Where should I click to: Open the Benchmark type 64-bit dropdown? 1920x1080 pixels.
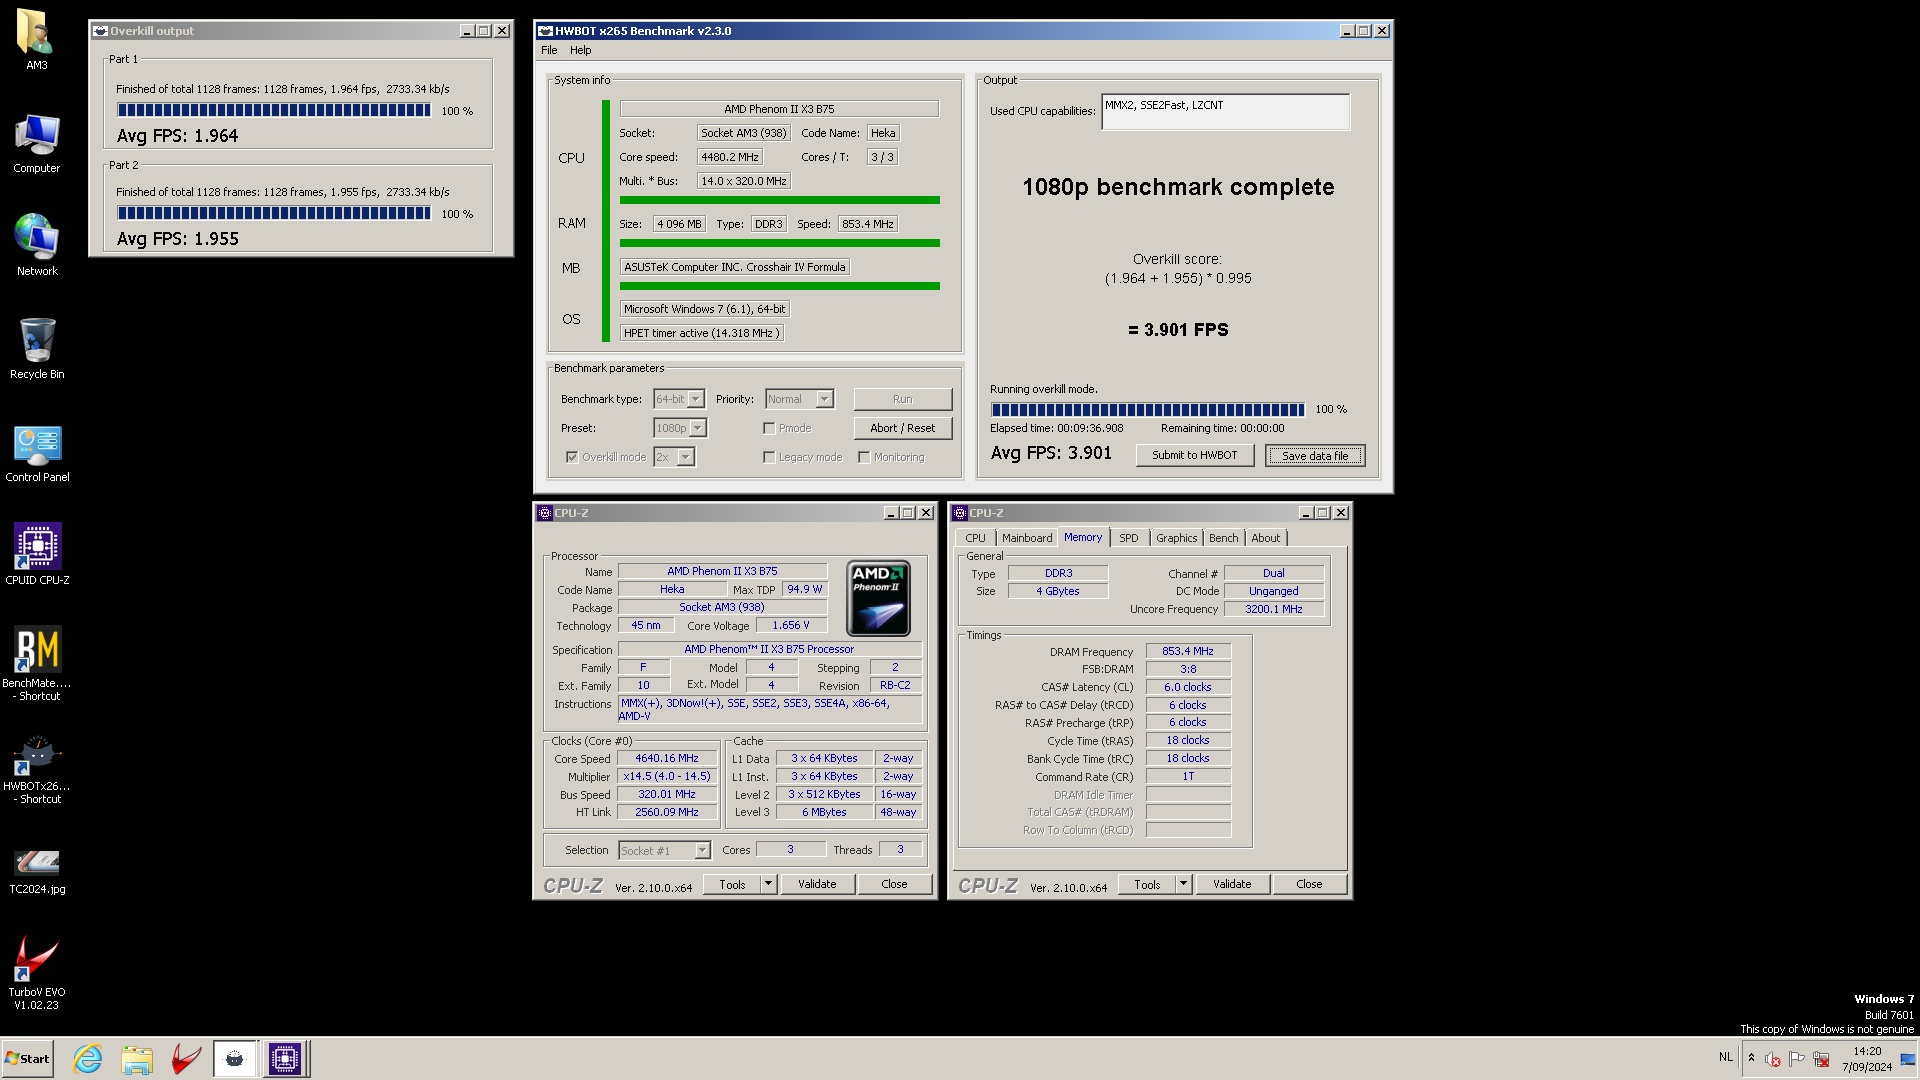679,399
